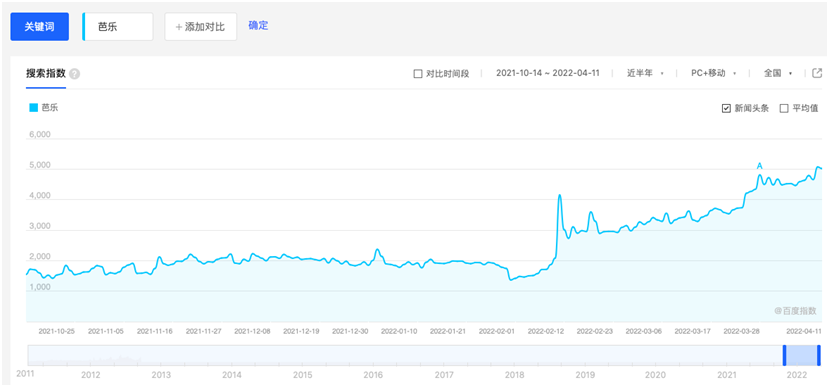Click the 添加对比 button

pyautogui.click(x=201, y=27)
